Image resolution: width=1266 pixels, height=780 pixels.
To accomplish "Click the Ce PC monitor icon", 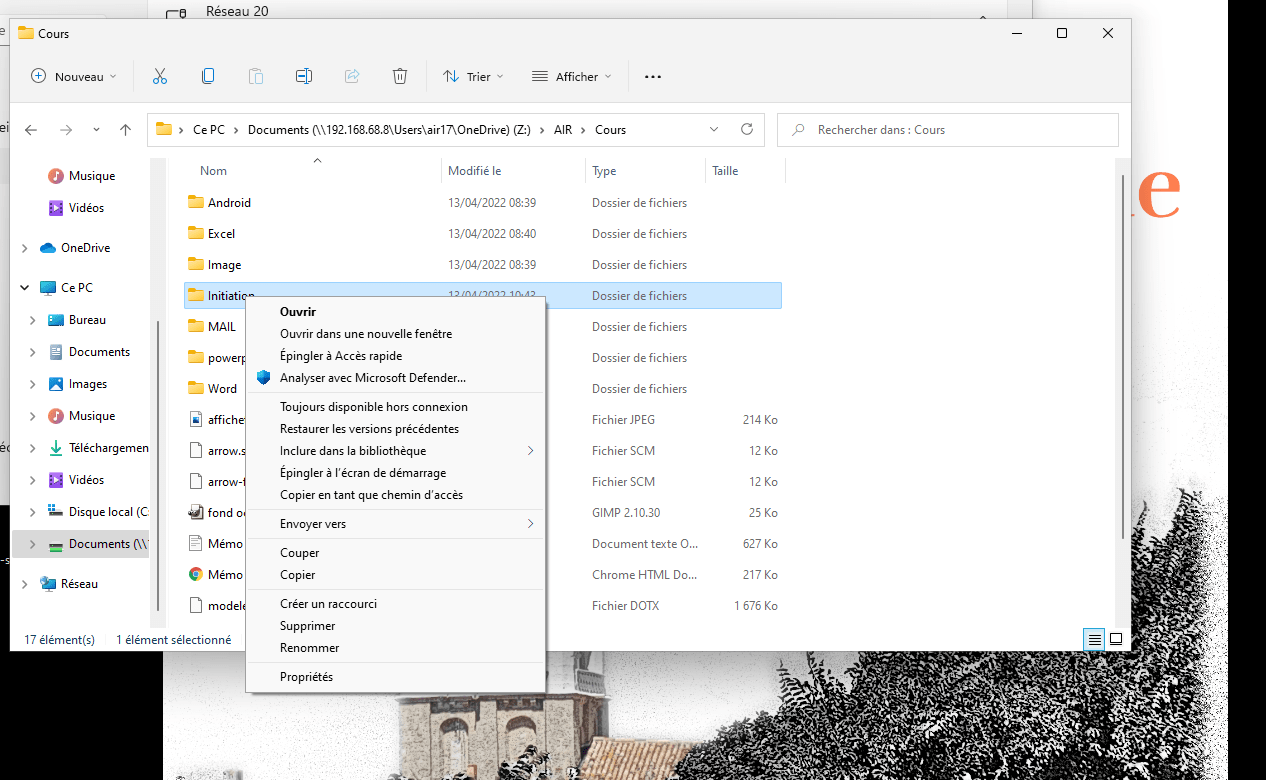I will point(48,288).
